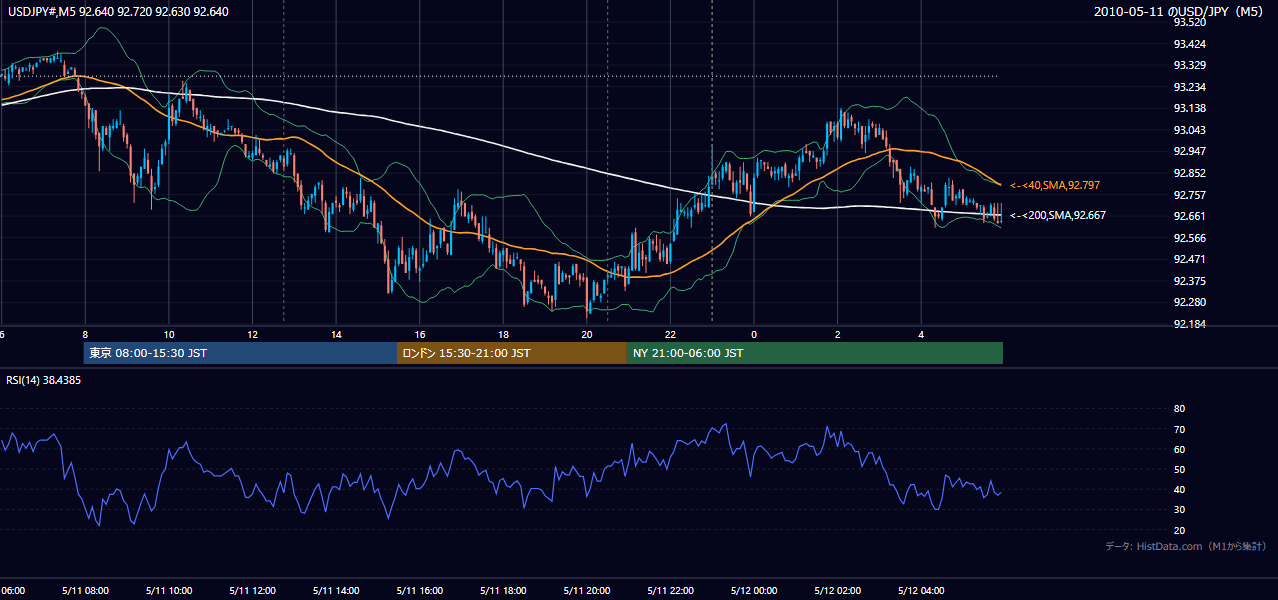
Task: Click price axis value 93.424
Action: click(x=1189, y=44)
